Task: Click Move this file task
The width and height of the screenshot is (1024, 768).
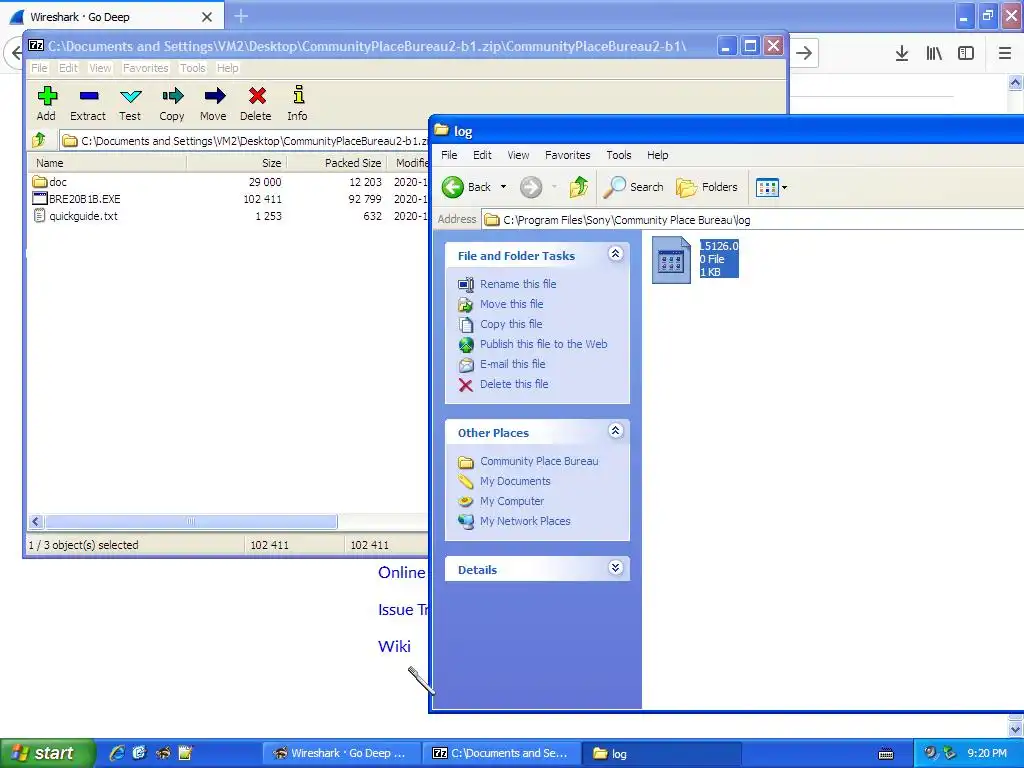Action: pos(511,304)
